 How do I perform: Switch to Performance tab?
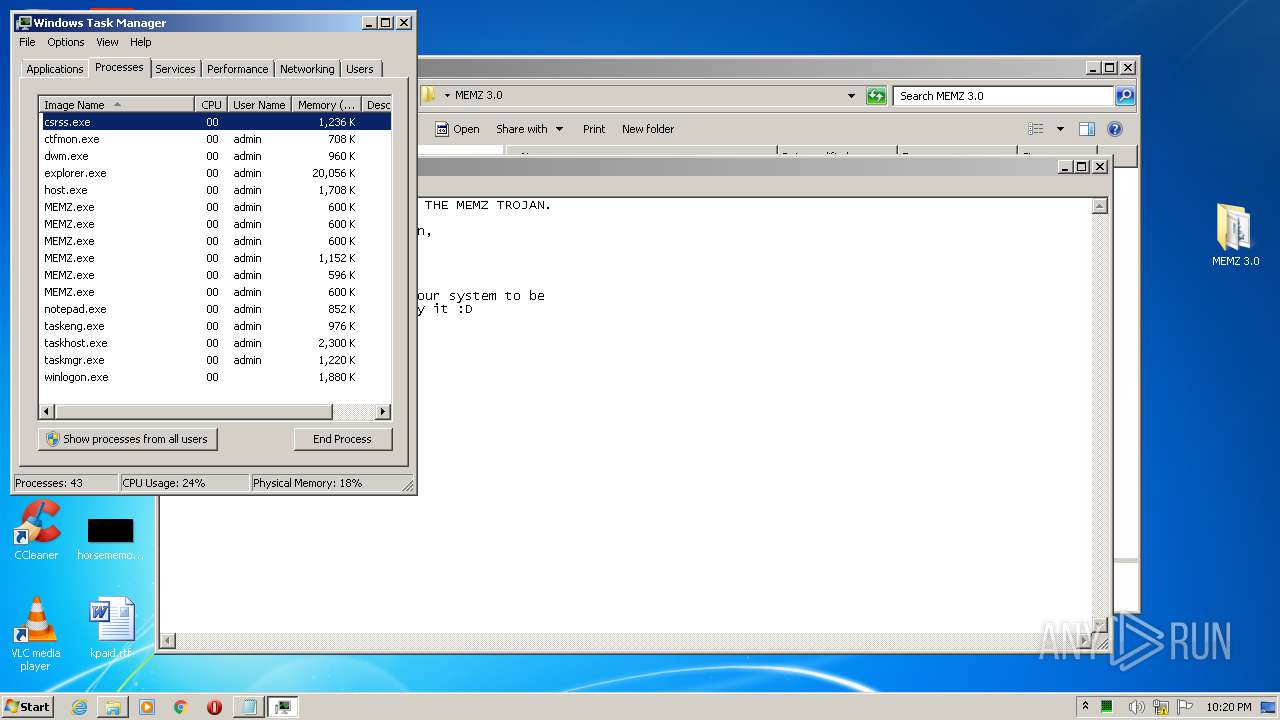tap(238, 69)
